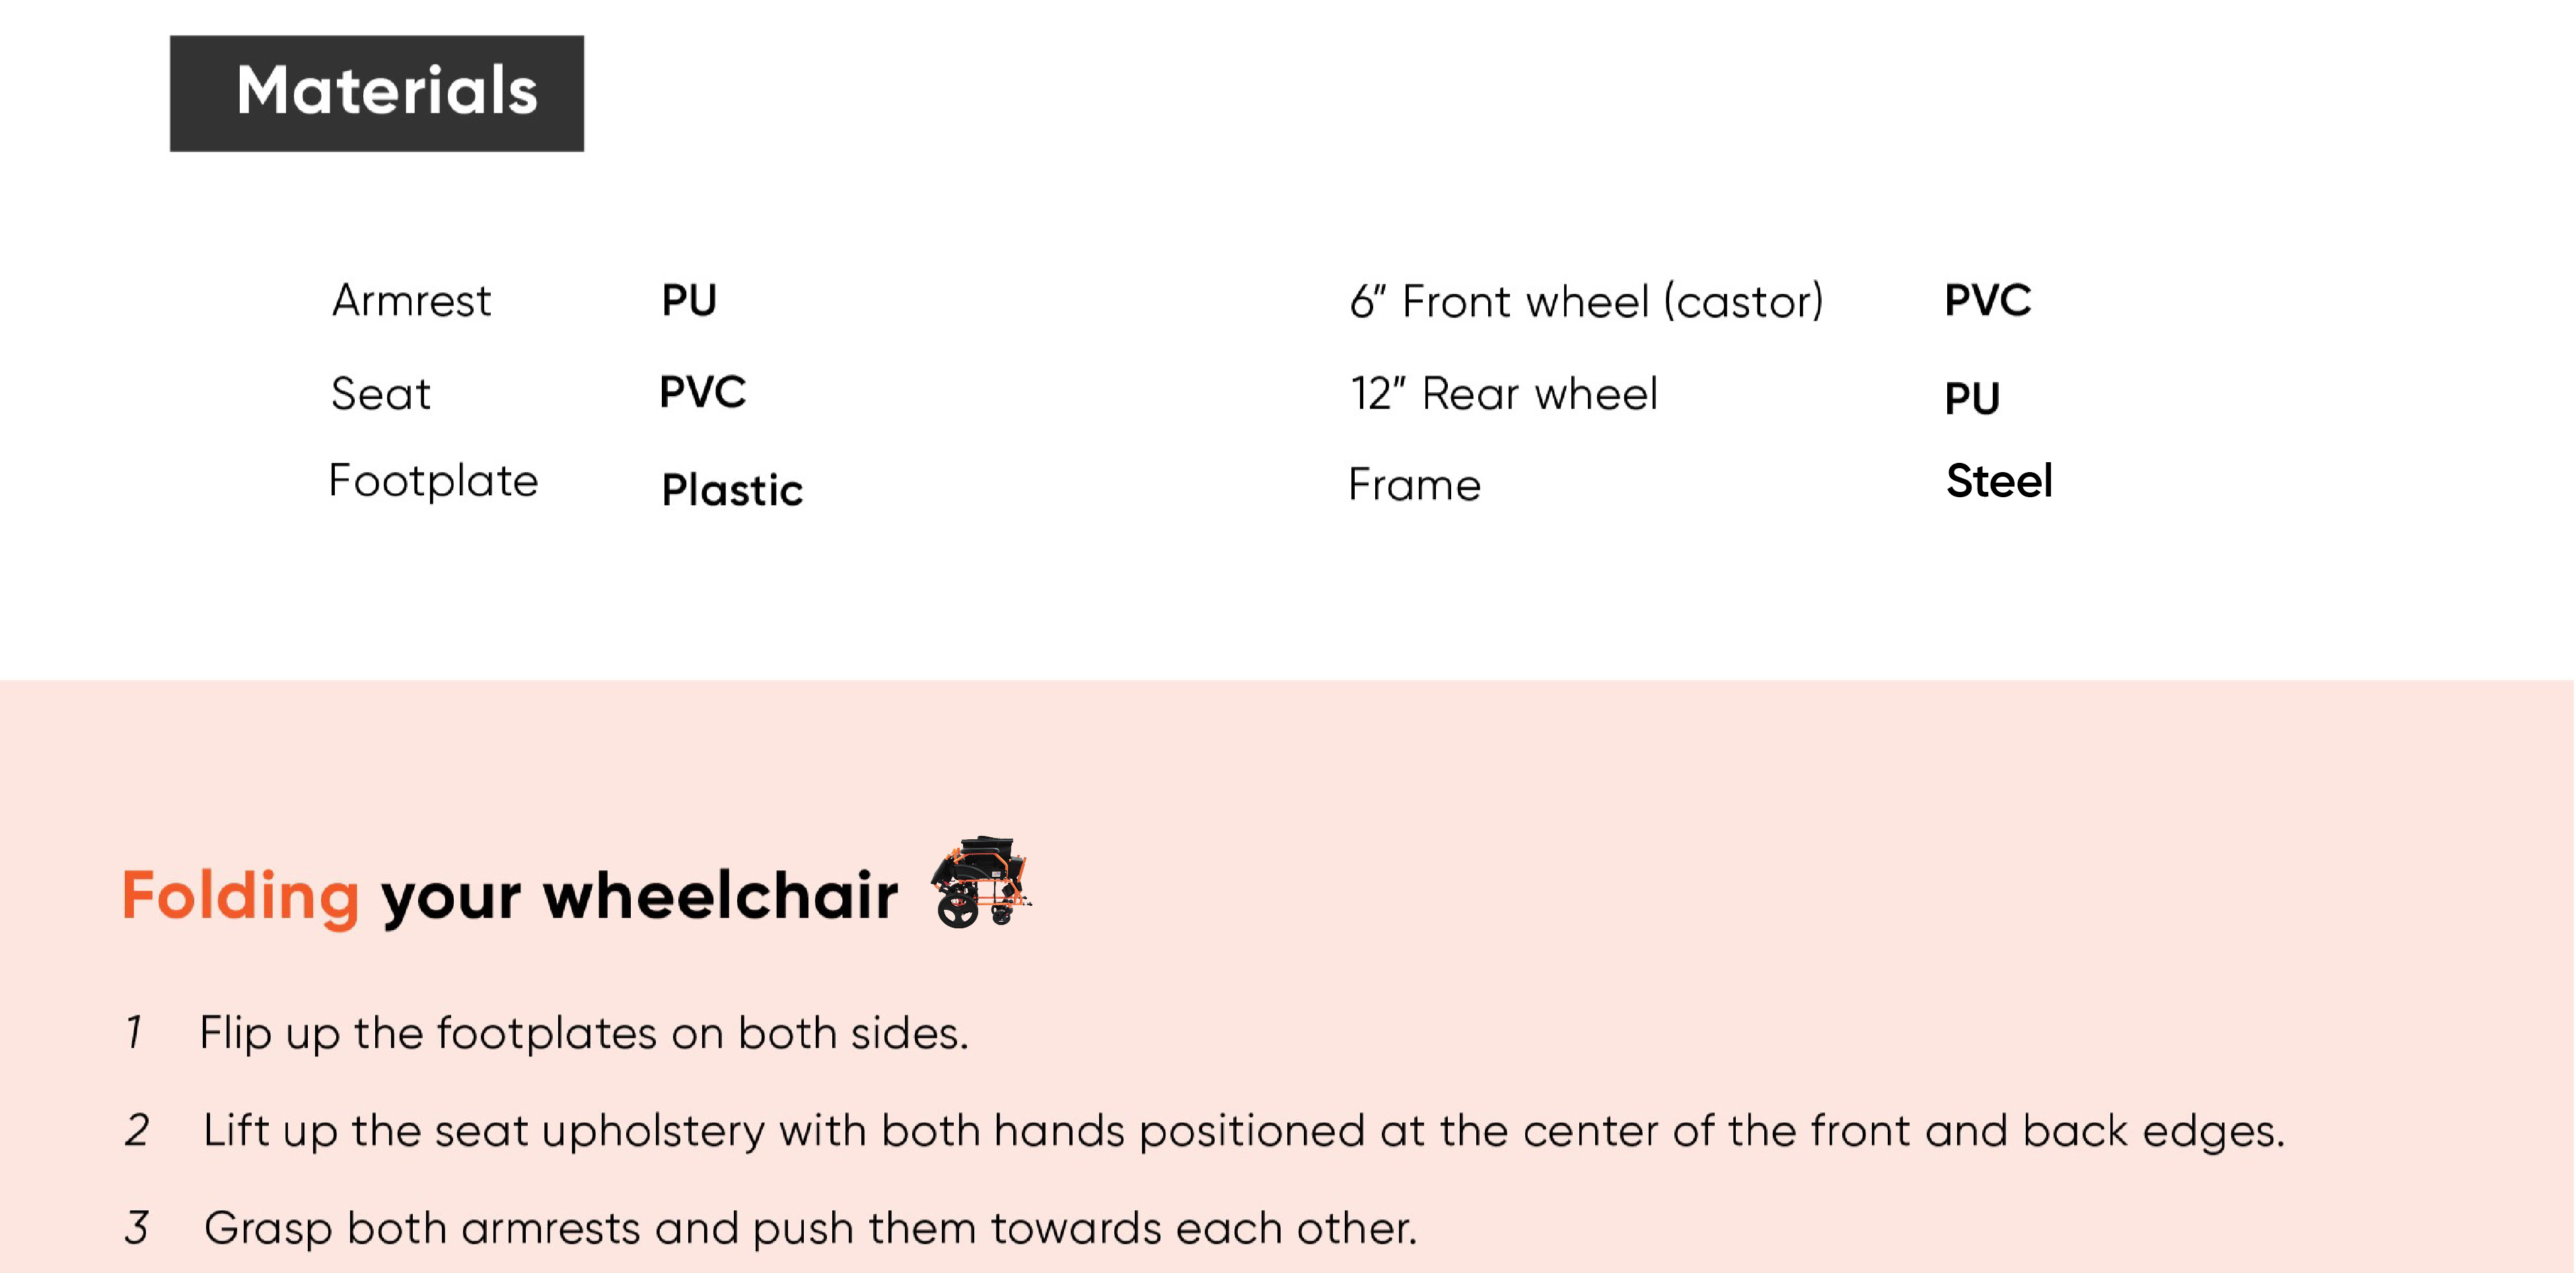2576x1273 pixels.
Task: Click the PU value for rear wheel
Action: (1971, 398)
